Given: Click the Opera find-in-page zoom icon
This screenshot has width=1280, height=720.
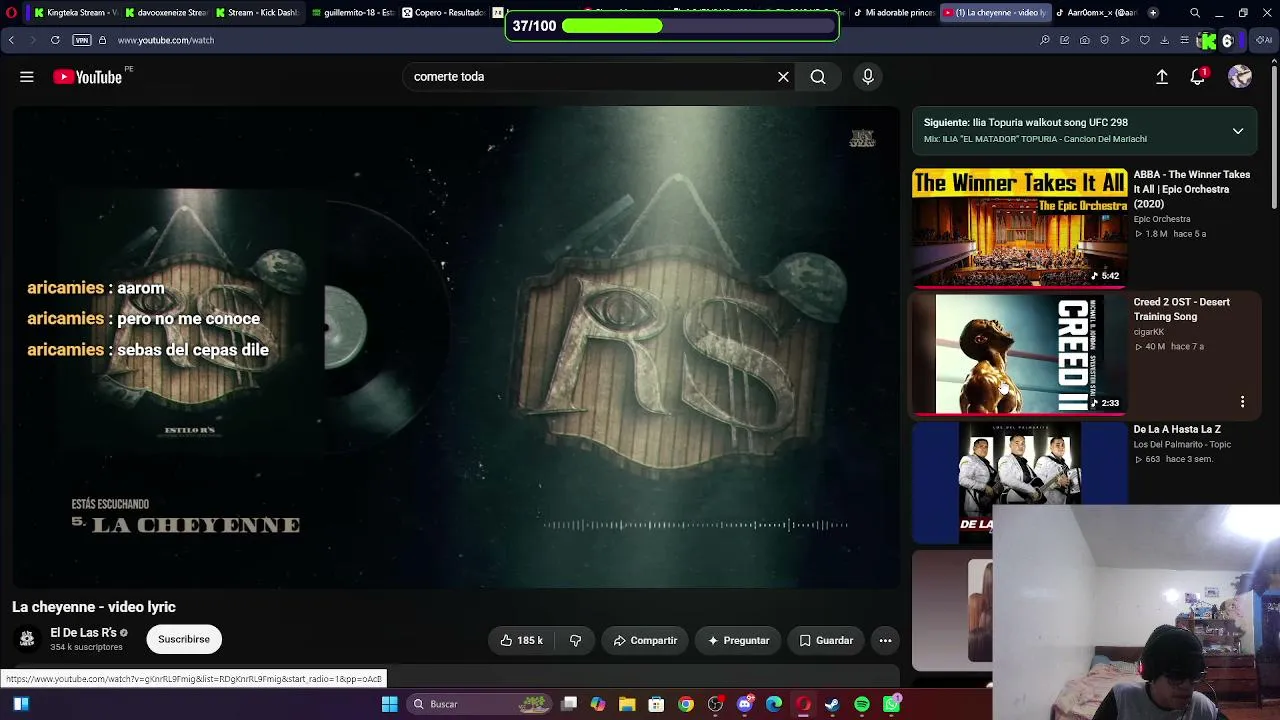Looking at the screenshot, I should (x=1045, y=40).
